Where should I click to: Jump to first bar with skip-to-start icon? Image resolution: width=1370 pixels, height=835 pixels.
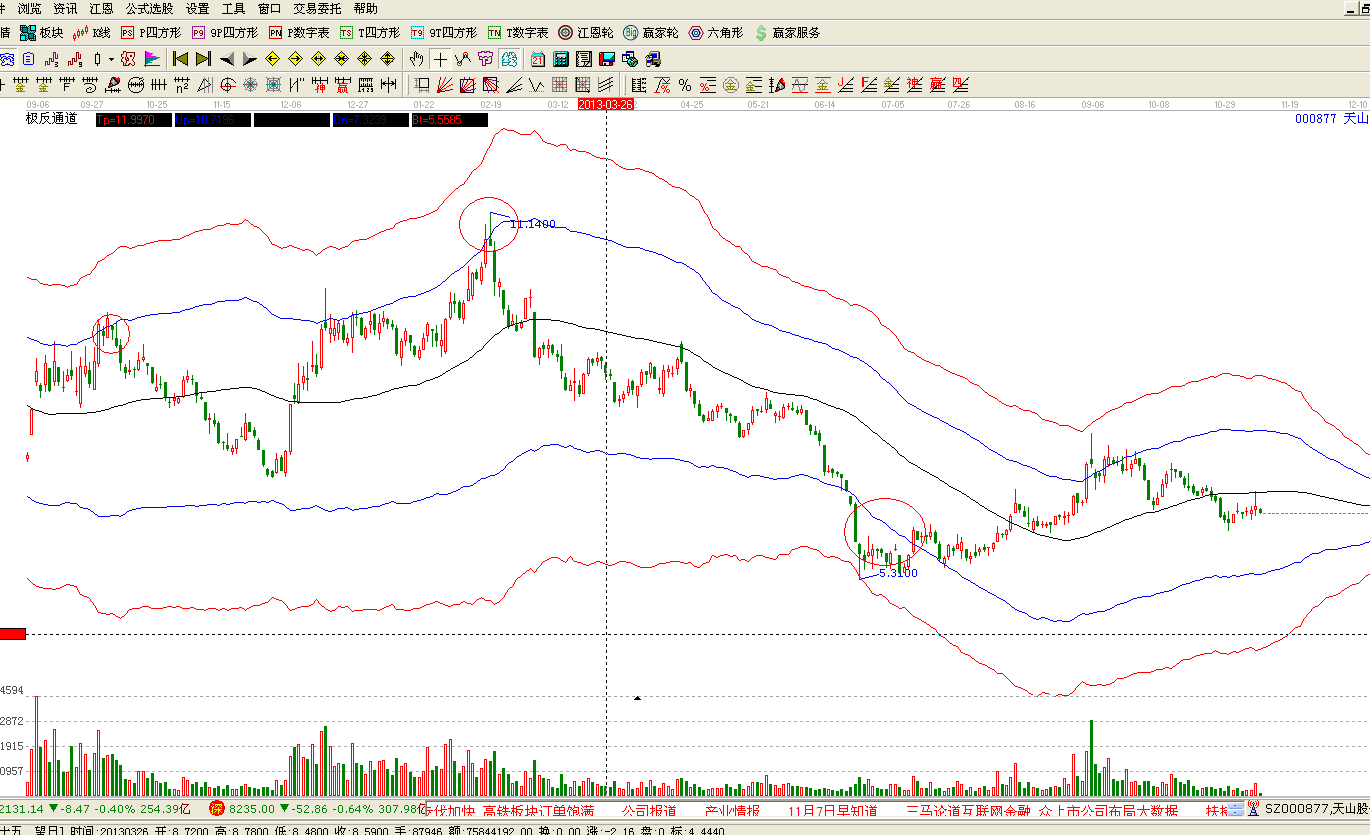coord(180,59)
